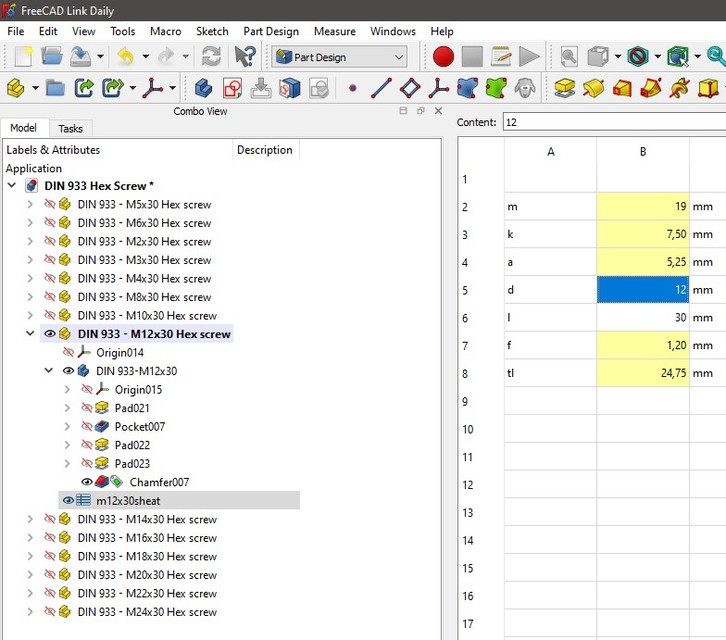
Task: Select spreadsheet row 6 header
Action: [x=481, y=318]
